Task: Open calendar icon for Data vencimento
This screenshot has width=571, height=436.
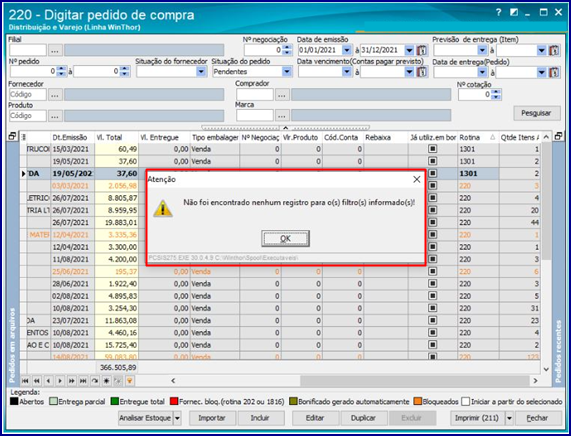Action: pyautogui.click(x=422, y=72)
